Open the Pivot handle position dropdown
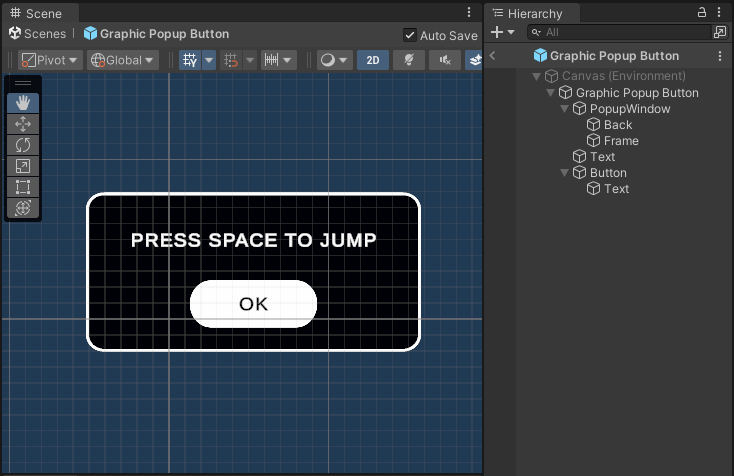The height and width of the screenshot is (476, 734). pyautogui.click(x=50, y=60)
